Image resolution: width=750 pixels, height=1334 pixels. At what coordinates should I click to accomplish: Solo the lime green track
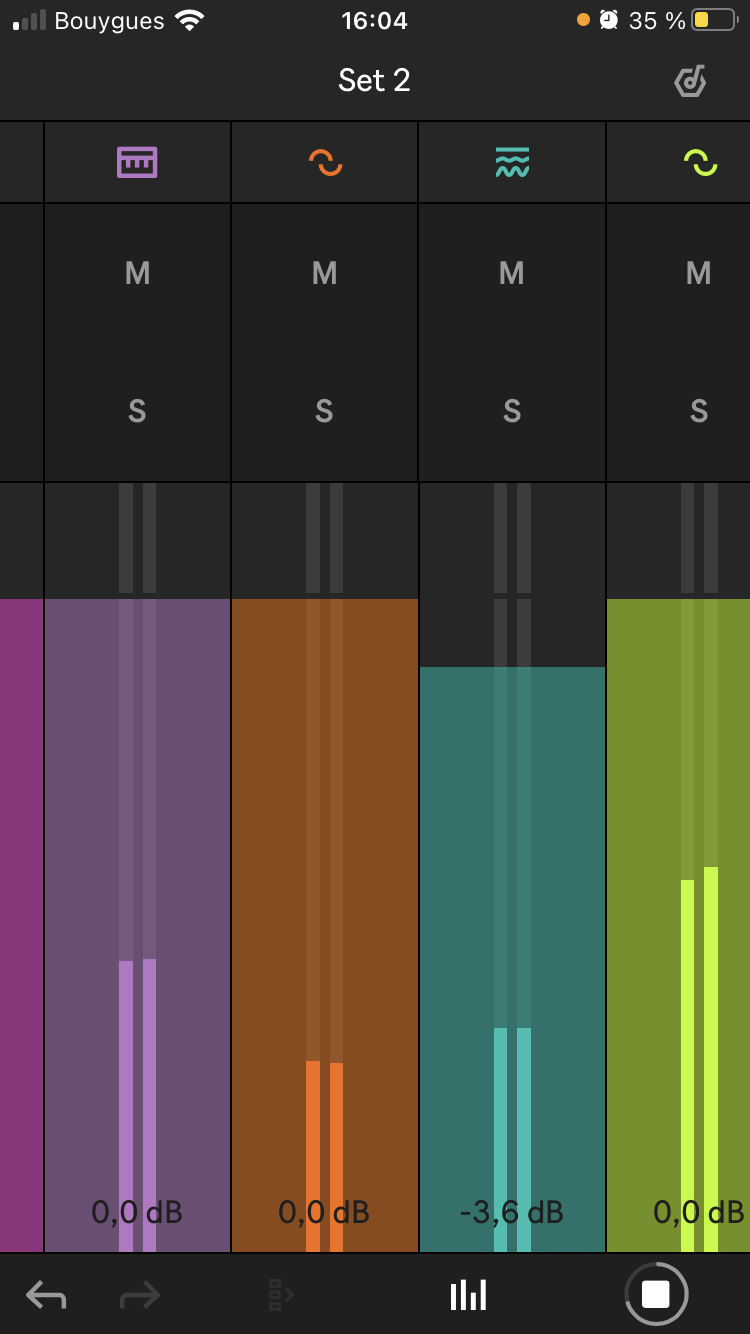(x=699, y=411)
